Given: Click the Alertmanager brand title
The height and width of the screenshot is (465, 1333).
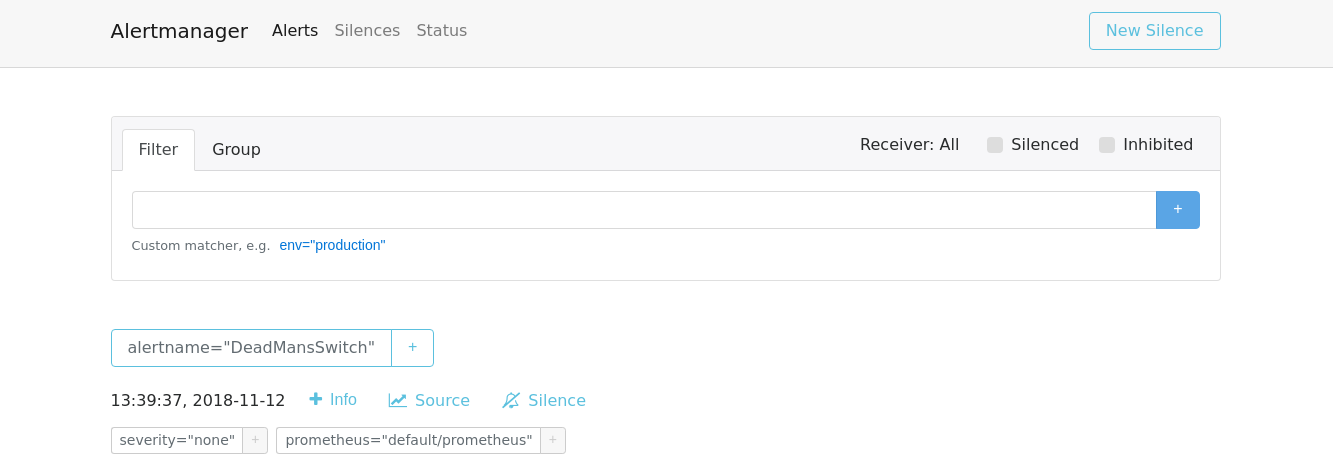Looking at the screenshot, I should tap(179, 31).
